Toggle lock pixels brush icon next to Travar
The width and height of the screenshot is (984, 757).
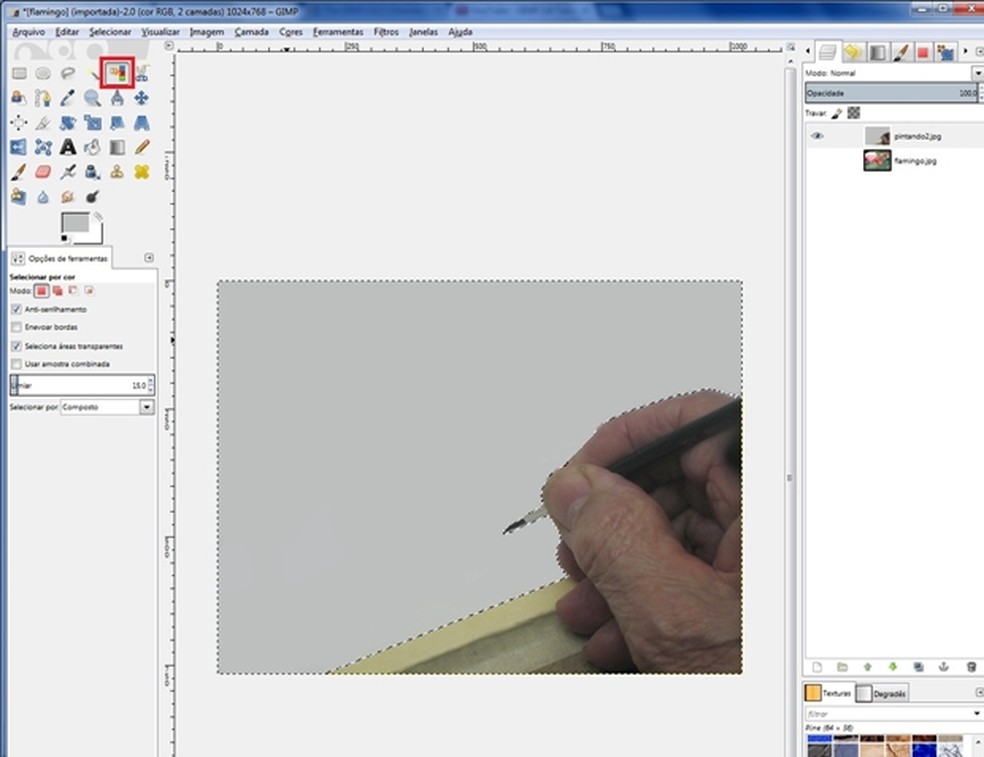pyautogui.click(x=837, y=114)
